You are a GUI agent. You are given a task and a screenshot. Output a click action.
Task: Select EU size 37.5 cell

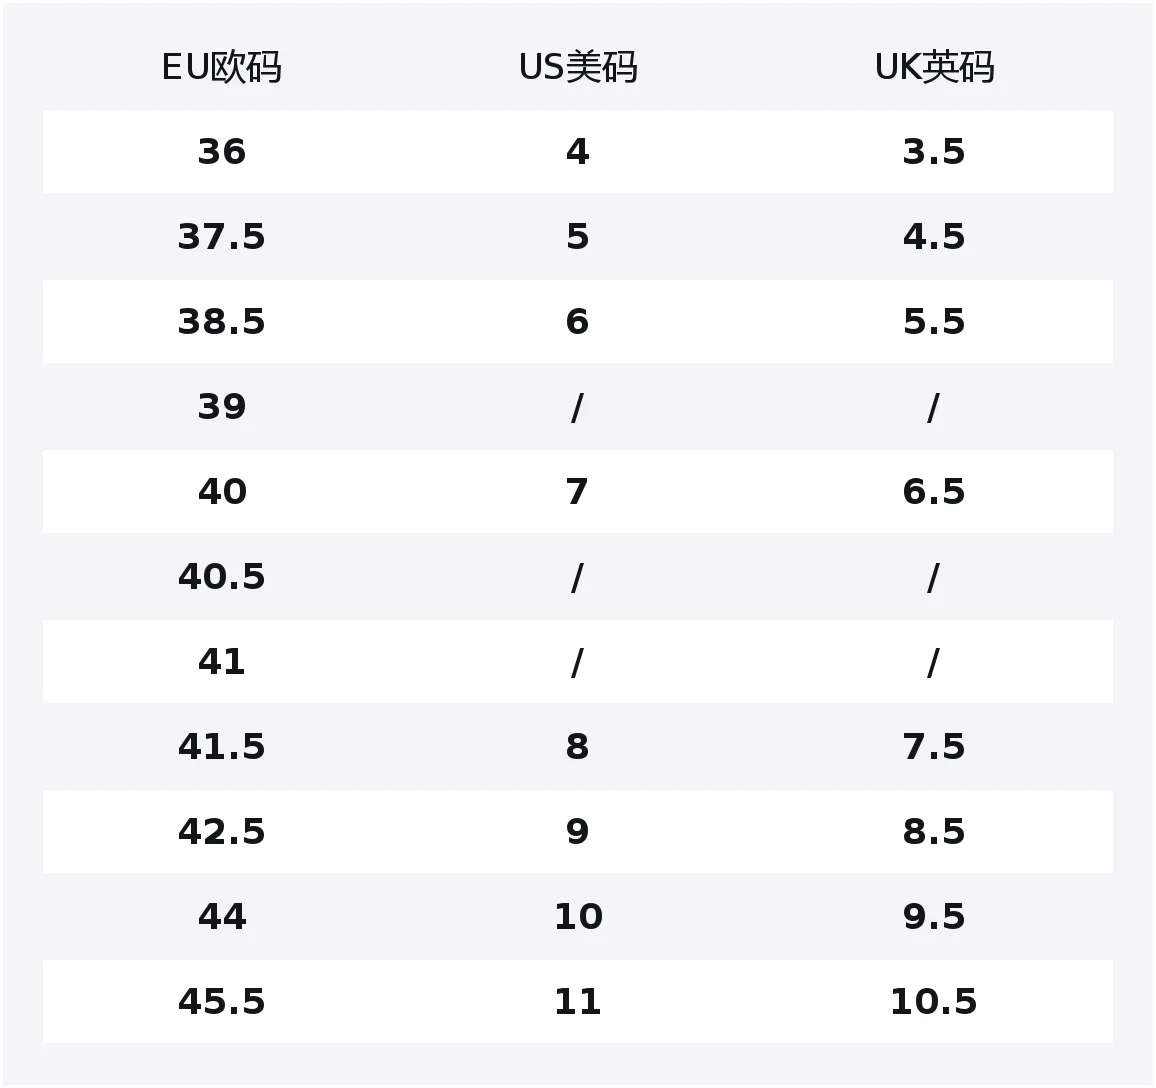pos(221,237)
